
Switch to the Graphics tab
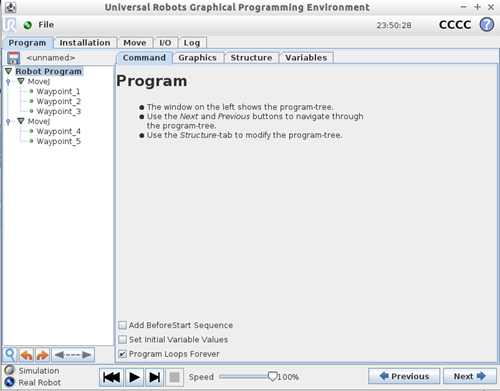tap(198, 58)
